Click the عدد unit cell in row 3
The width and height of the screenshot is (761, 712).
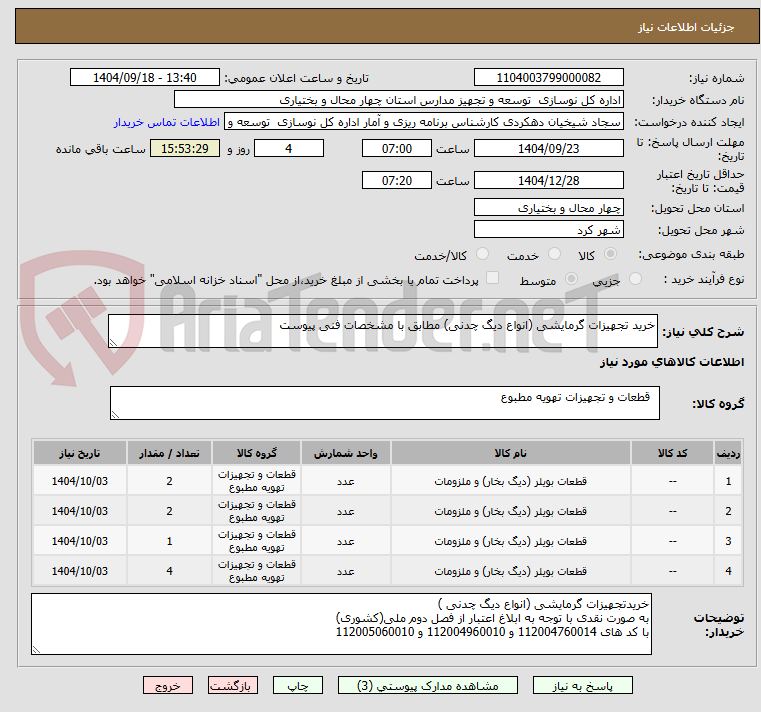[x=346, y=541]
